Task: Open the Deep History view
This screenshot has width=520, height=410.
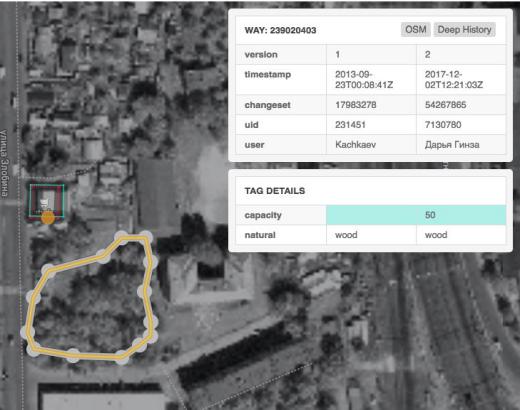Action: (x=464, y=30)
